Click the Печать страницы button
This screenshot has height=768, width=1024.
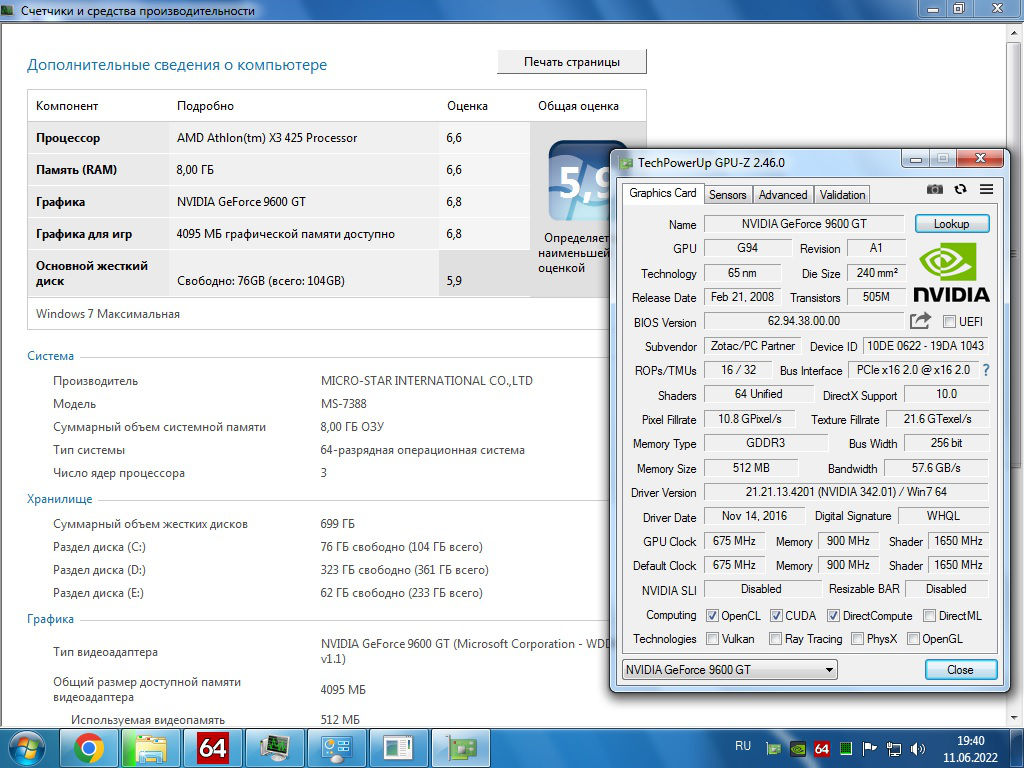[572, 62]
